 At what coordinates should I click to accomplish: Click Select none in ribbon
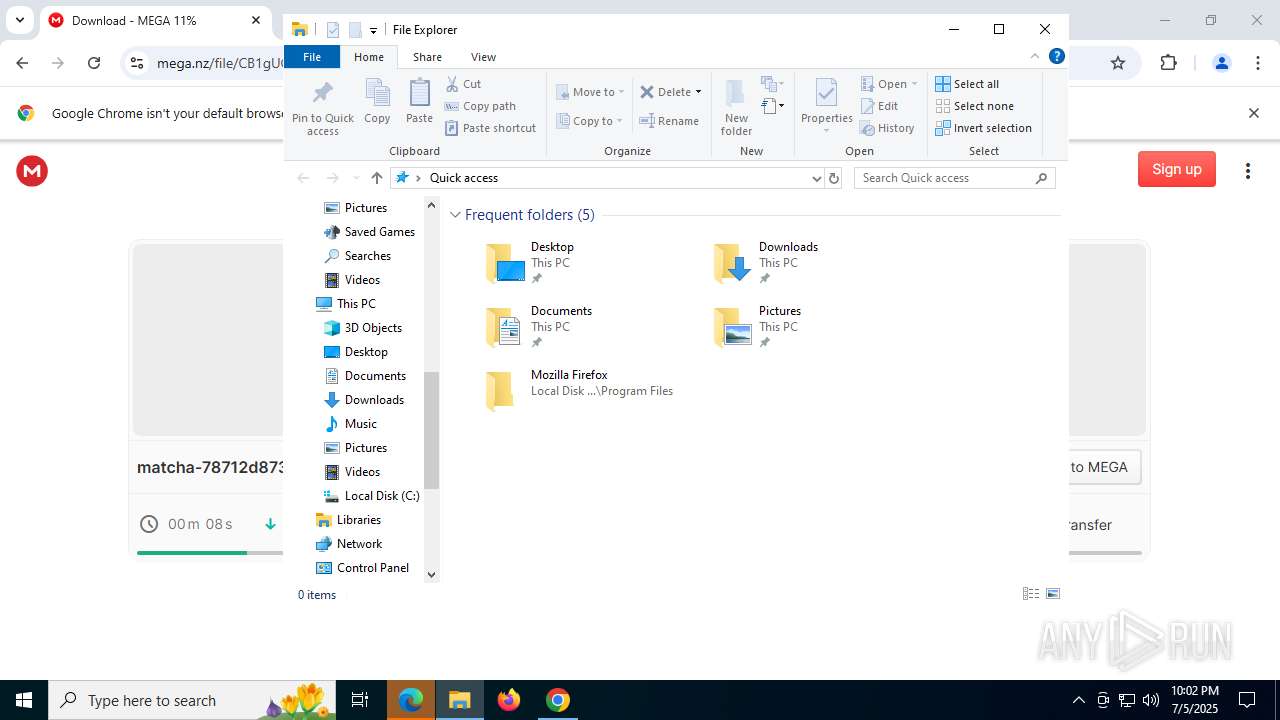pyautogui.click(x=974, y=106)
